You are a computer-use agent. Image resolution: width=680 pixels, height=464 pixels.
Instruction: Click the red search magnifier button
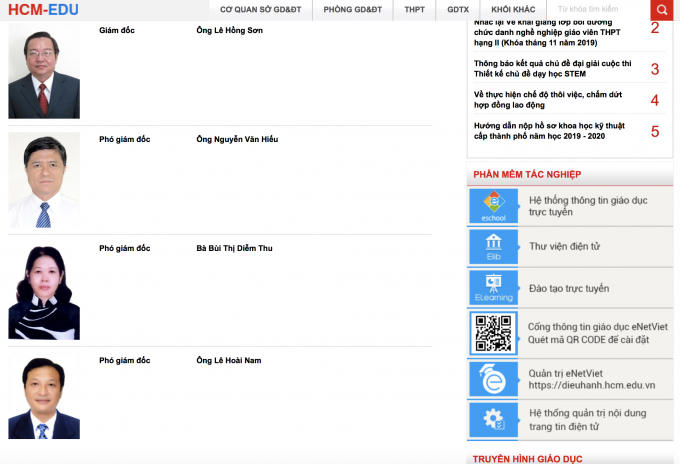click(x=662, y=10)
